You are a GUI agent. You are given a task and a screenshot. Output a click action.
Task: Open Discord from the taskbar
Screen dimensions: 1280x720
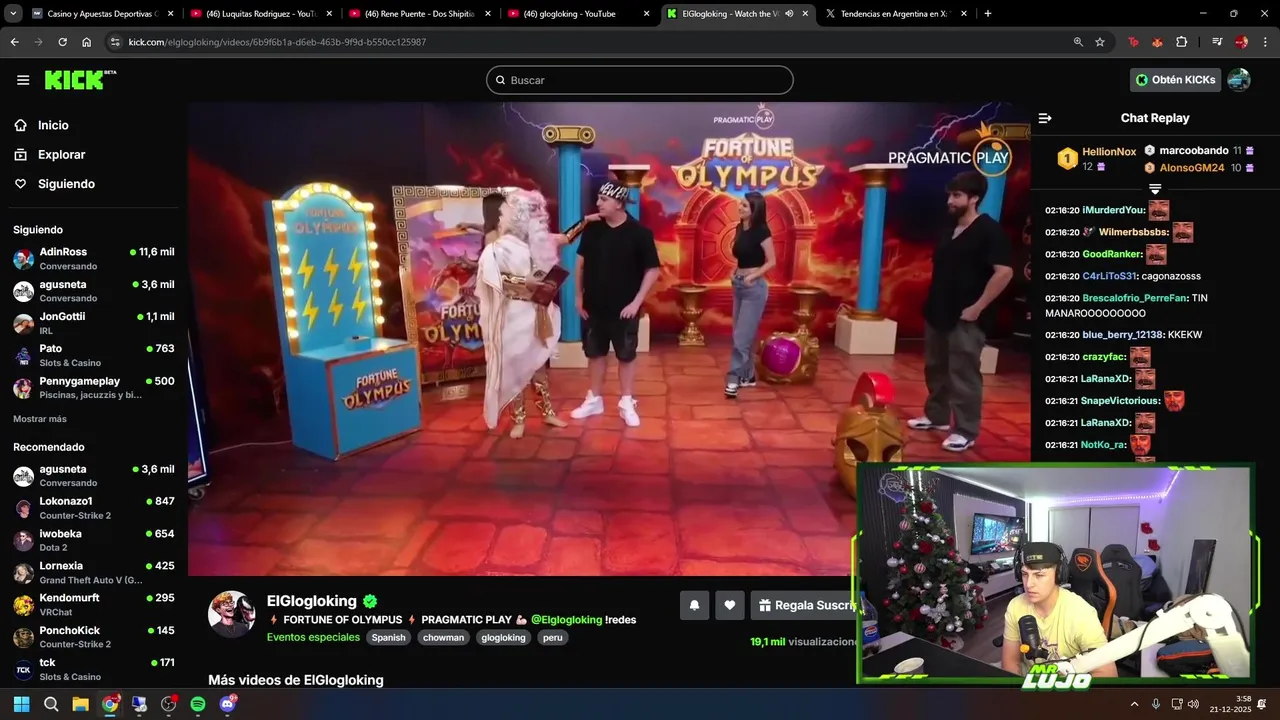227,704
